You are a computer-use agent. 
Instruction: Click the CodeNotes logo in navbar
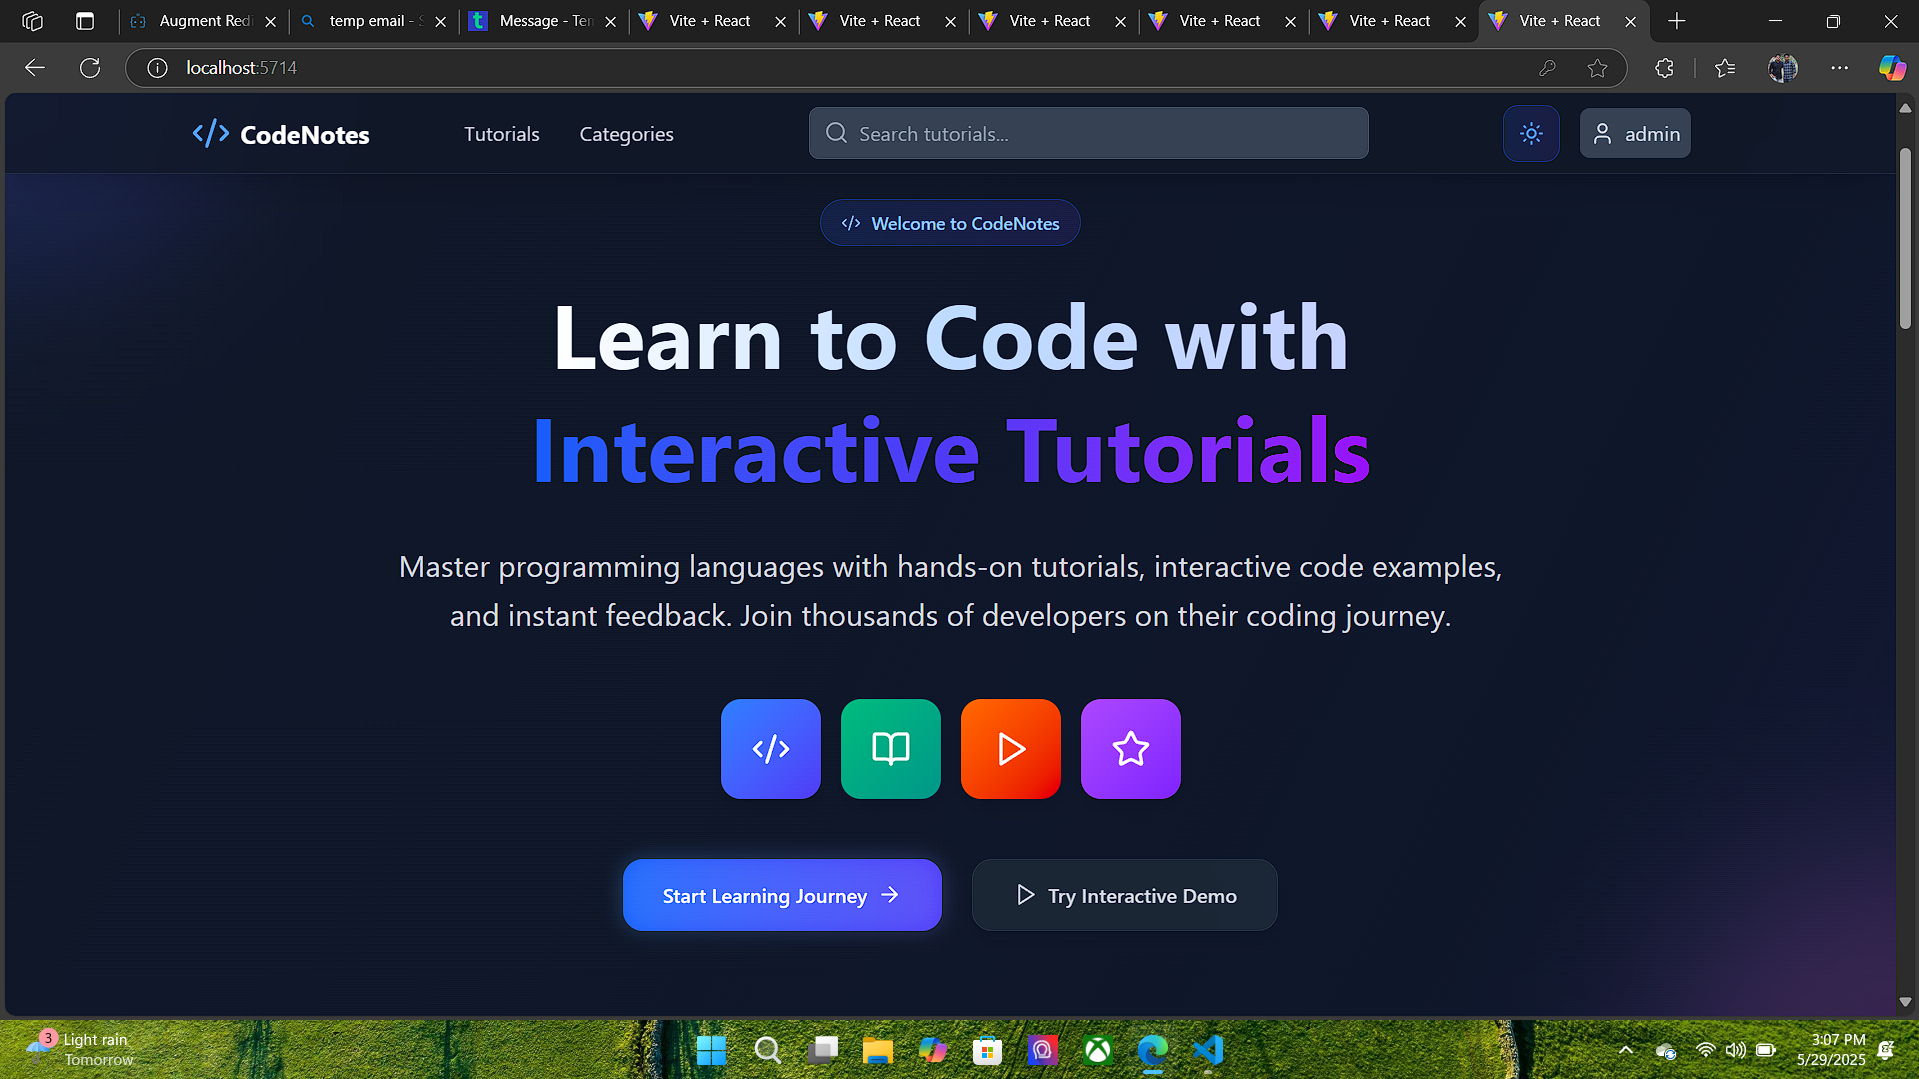(x=281, y=134)
